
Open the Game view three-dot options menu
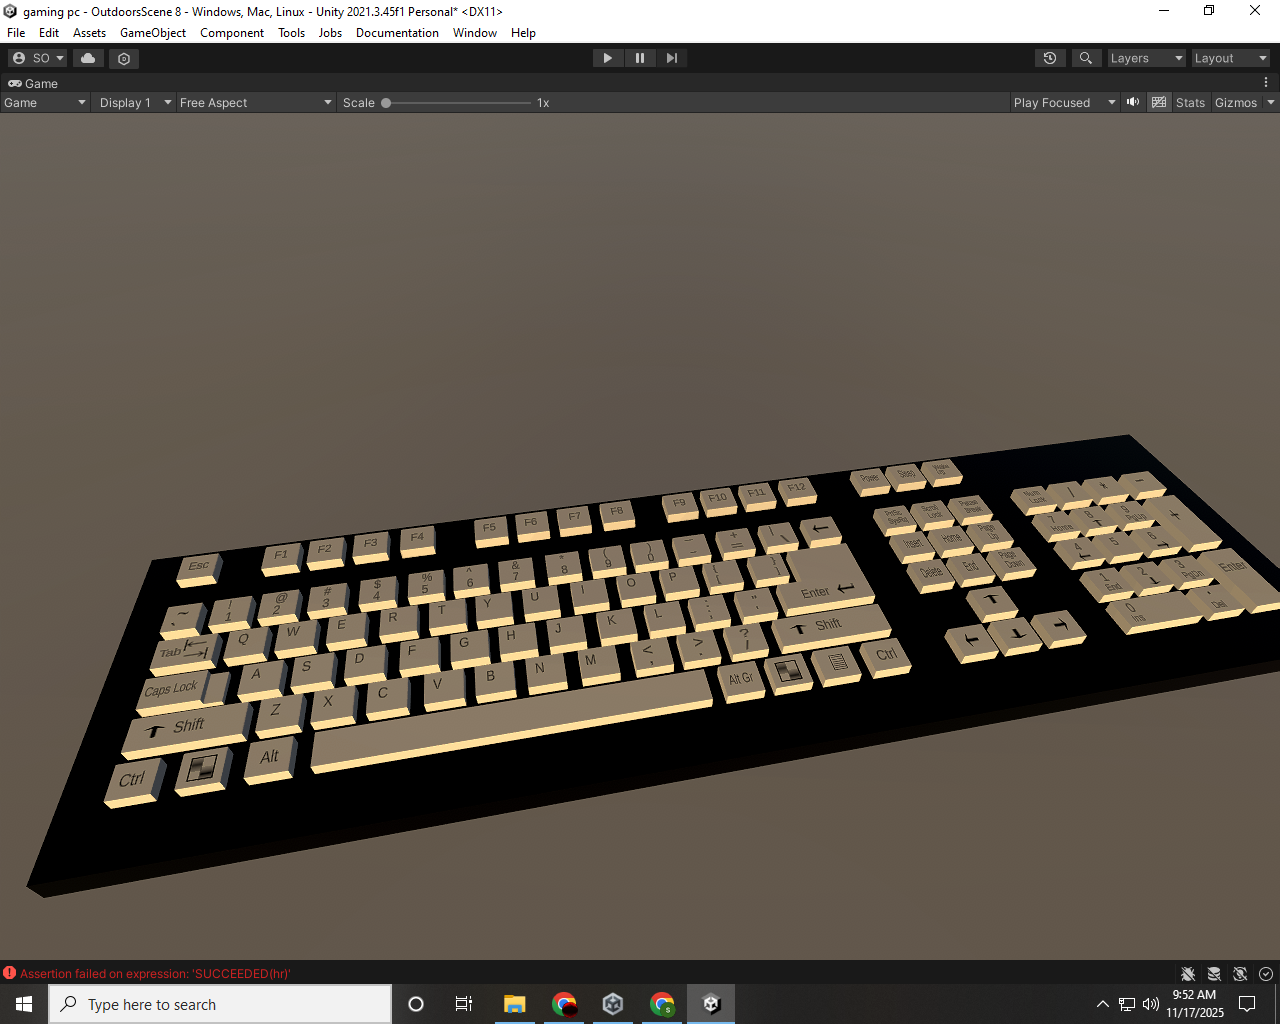(1266, 83)
